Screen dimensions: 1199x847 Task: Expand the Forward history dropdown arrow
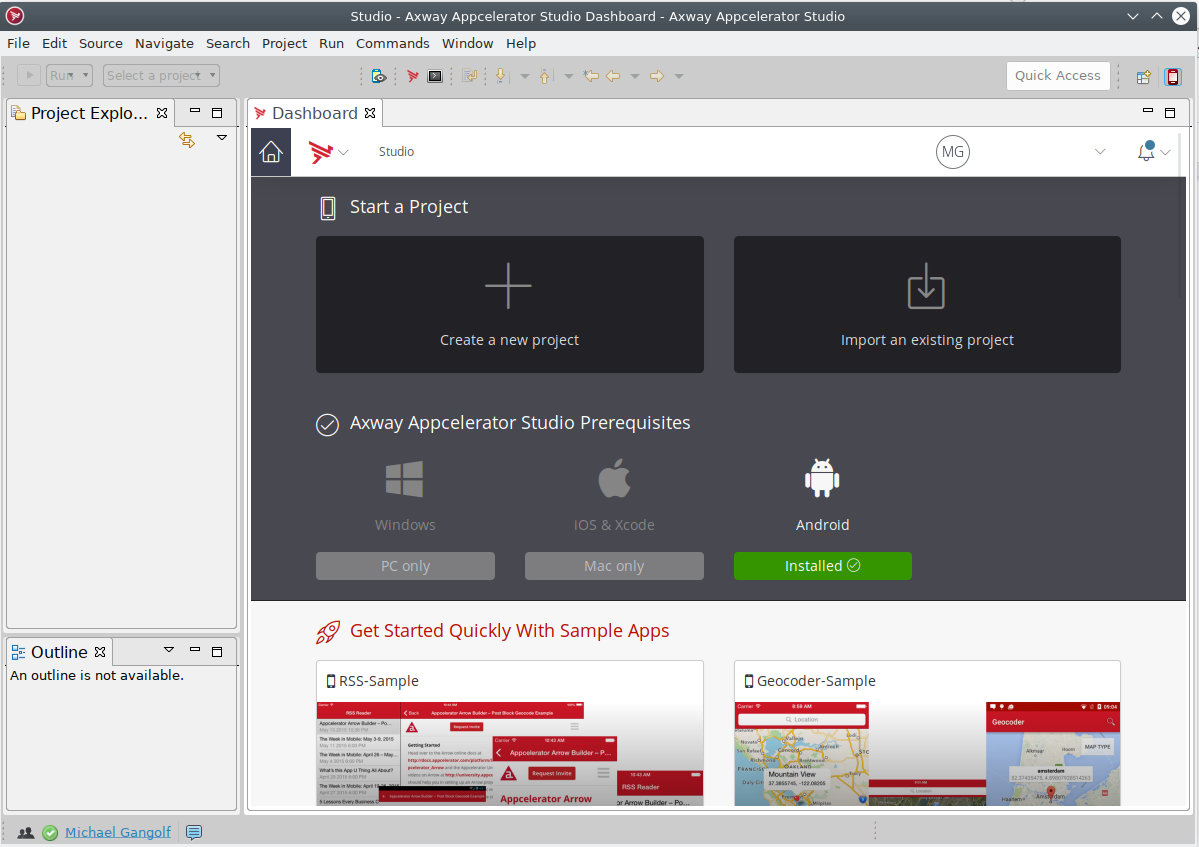679,76
